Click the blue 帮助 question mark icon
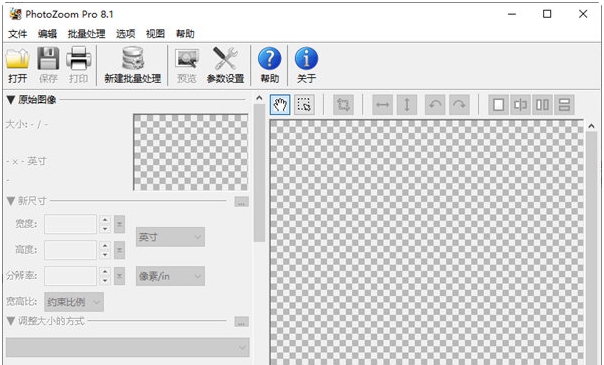The height and width of the screenshot is (365, 604). coord(270,59)
